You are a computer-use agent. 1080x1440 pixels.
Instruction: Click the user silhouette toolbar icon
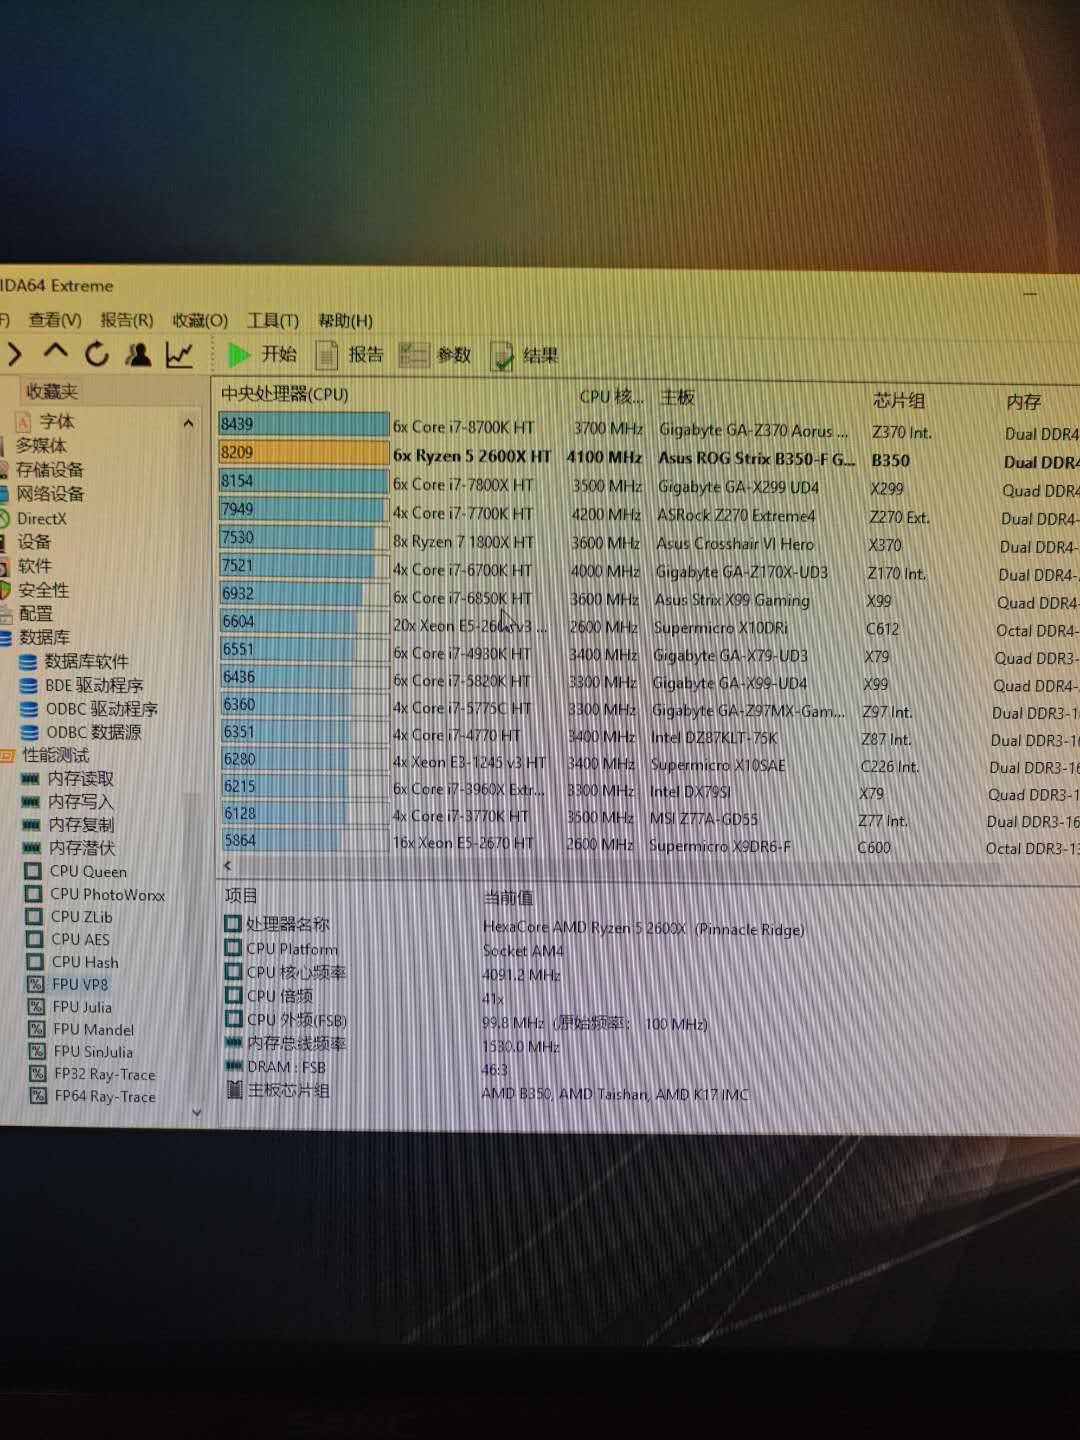point(138,354)
